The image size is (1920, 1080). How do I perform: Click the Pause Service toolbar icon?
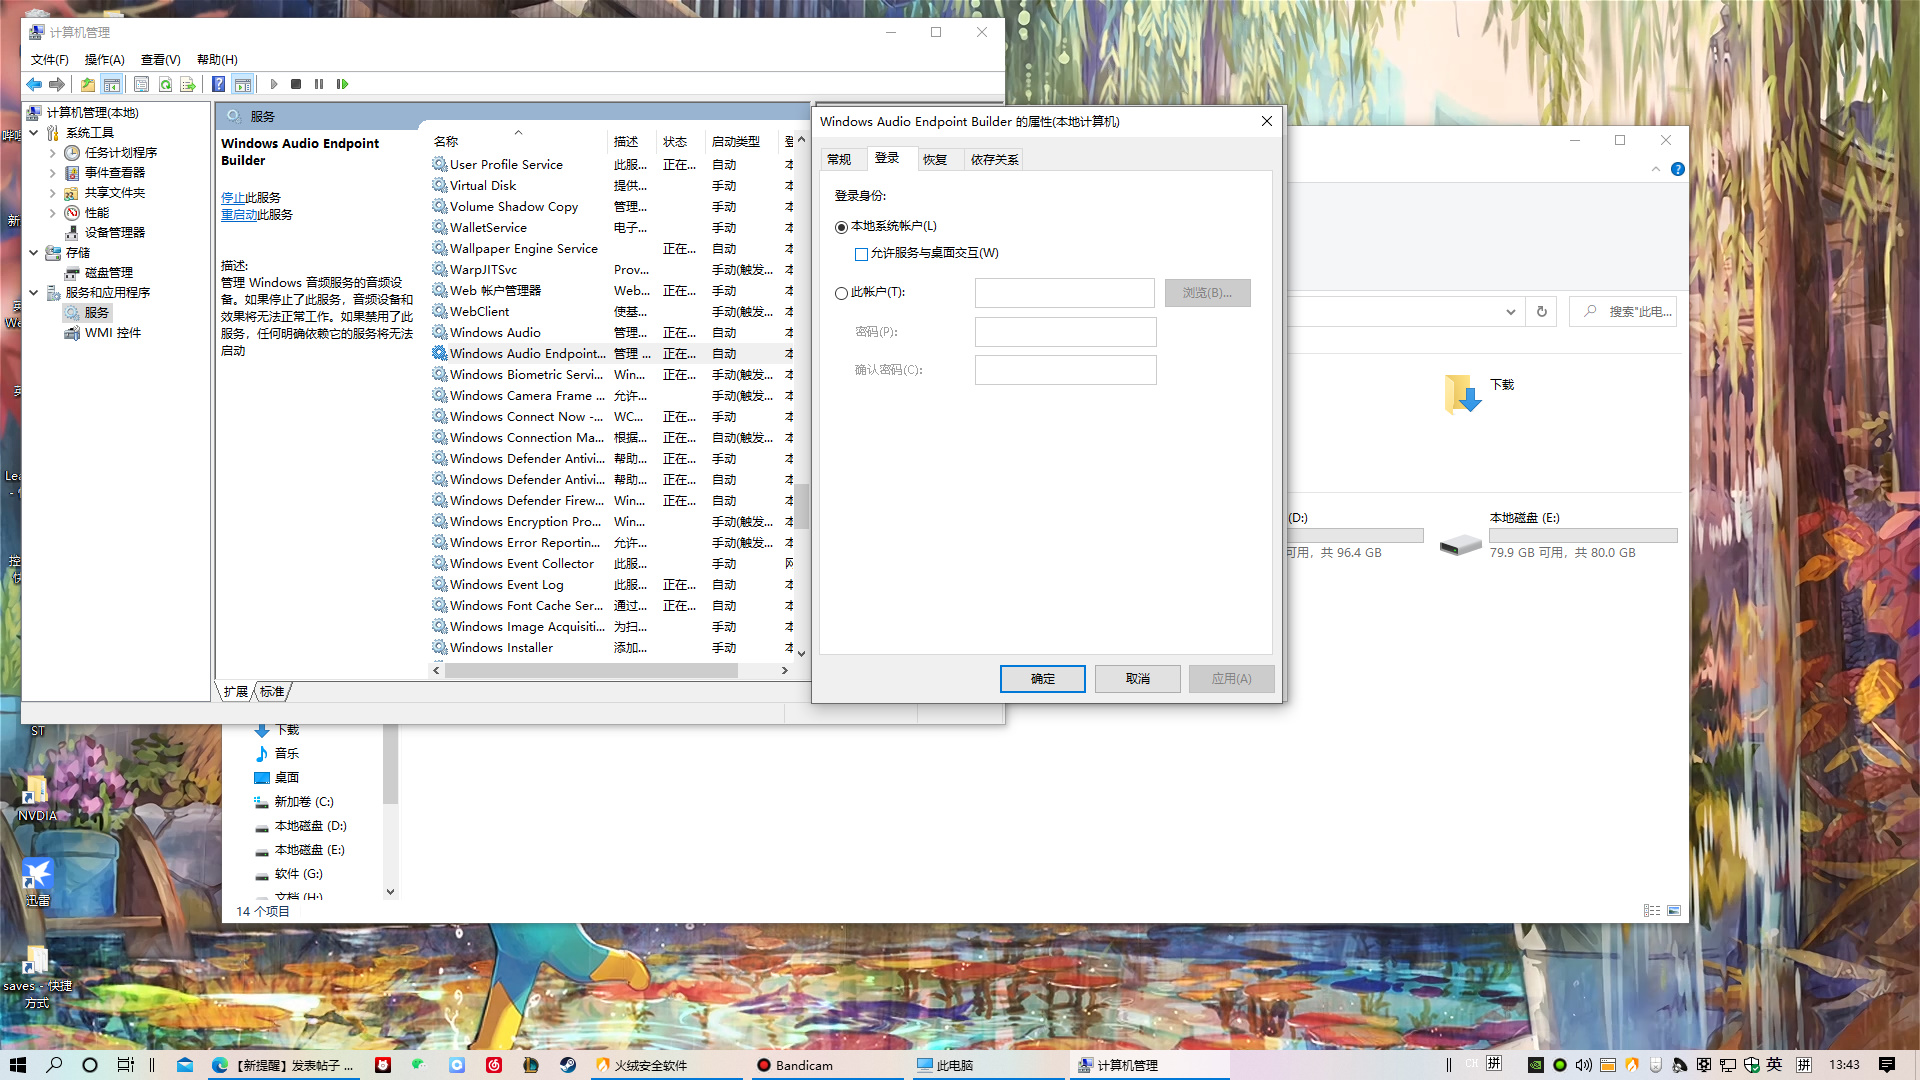click(x=319, y=84)
